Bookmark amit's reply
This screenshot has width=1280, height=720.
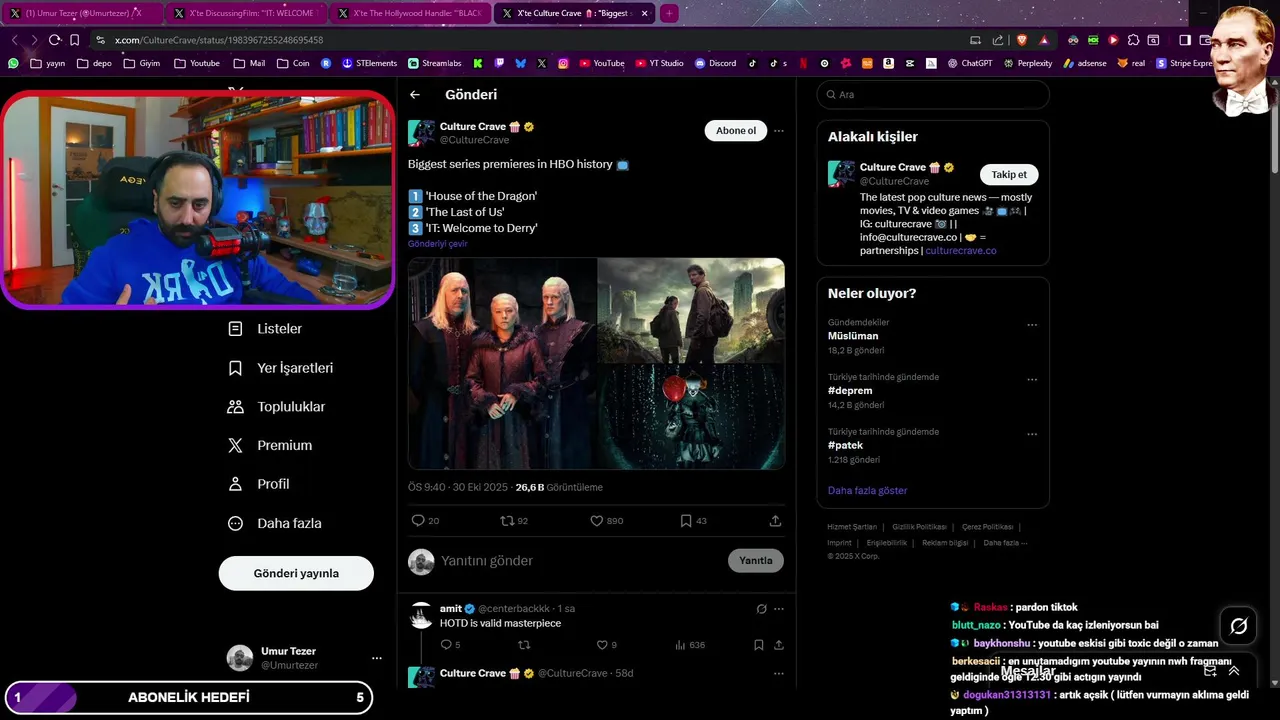[759, 645]
